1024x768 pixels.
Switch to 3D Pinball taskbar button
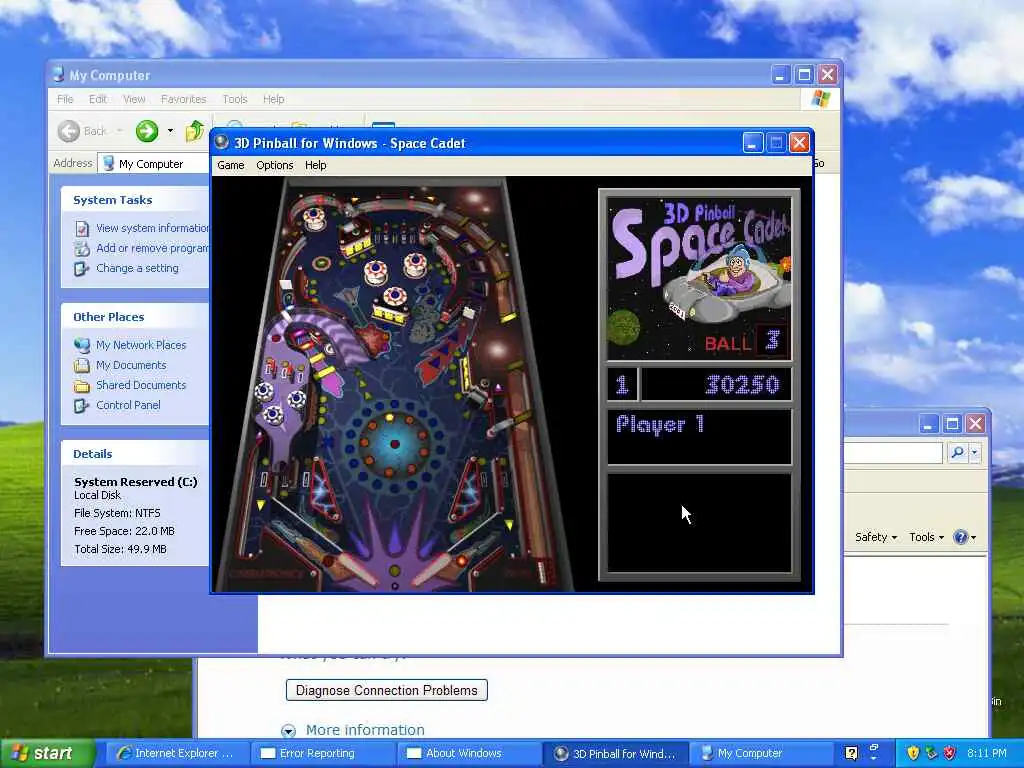pyautogui.click(x=615, y=754)
